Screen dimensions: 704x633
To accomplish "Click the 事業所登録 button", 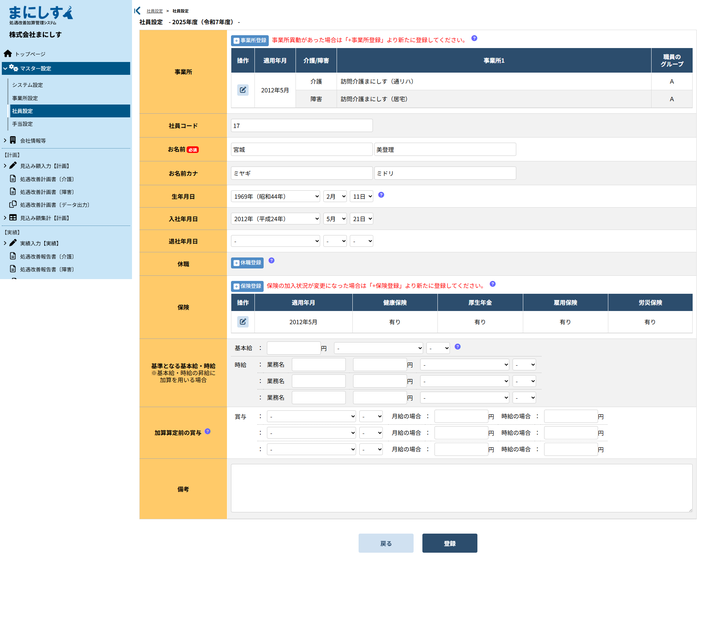I will coord(250,40).
